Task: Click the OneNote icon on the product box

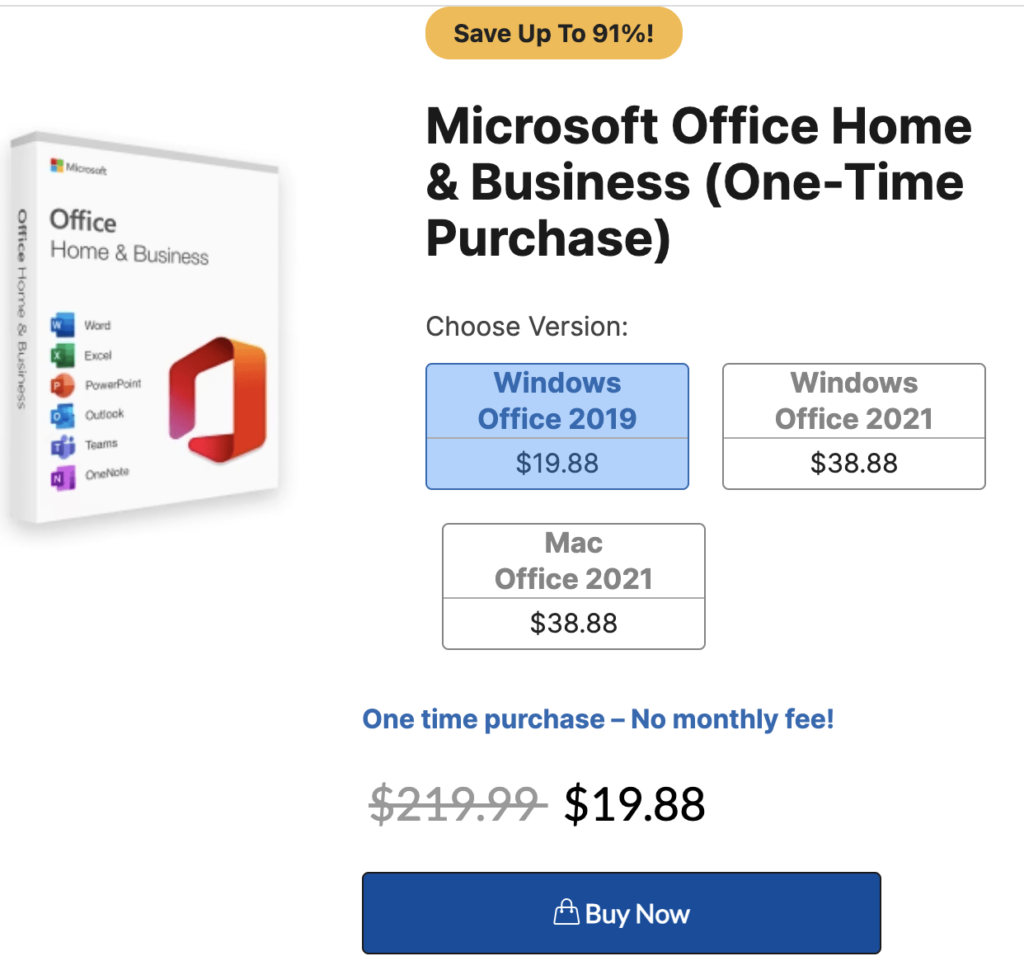Action: coord(62,475)
